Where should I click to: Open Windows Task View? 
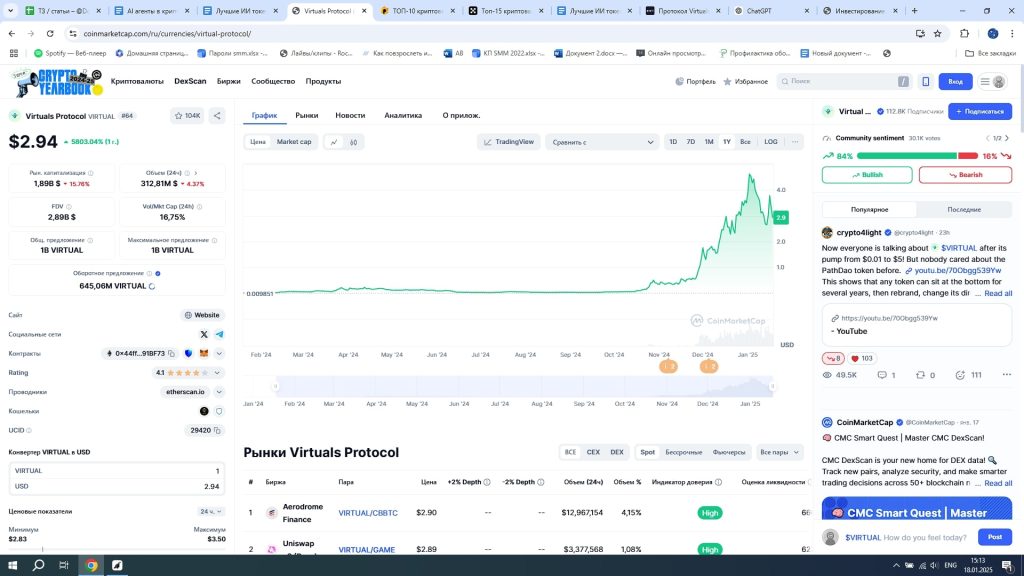64,566
